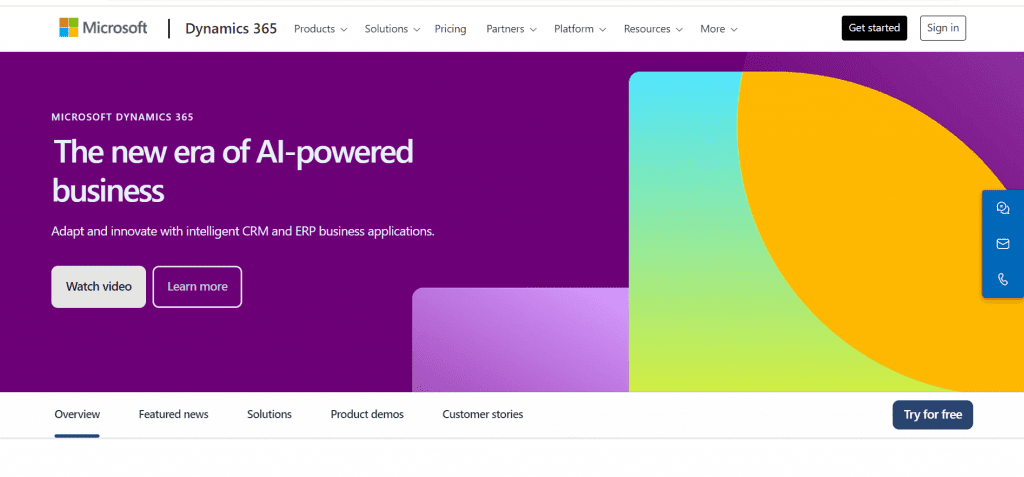Click the Microsoft logo
Image resolution: width=1024 pixels, height=477 pixels.
point(103,28)
